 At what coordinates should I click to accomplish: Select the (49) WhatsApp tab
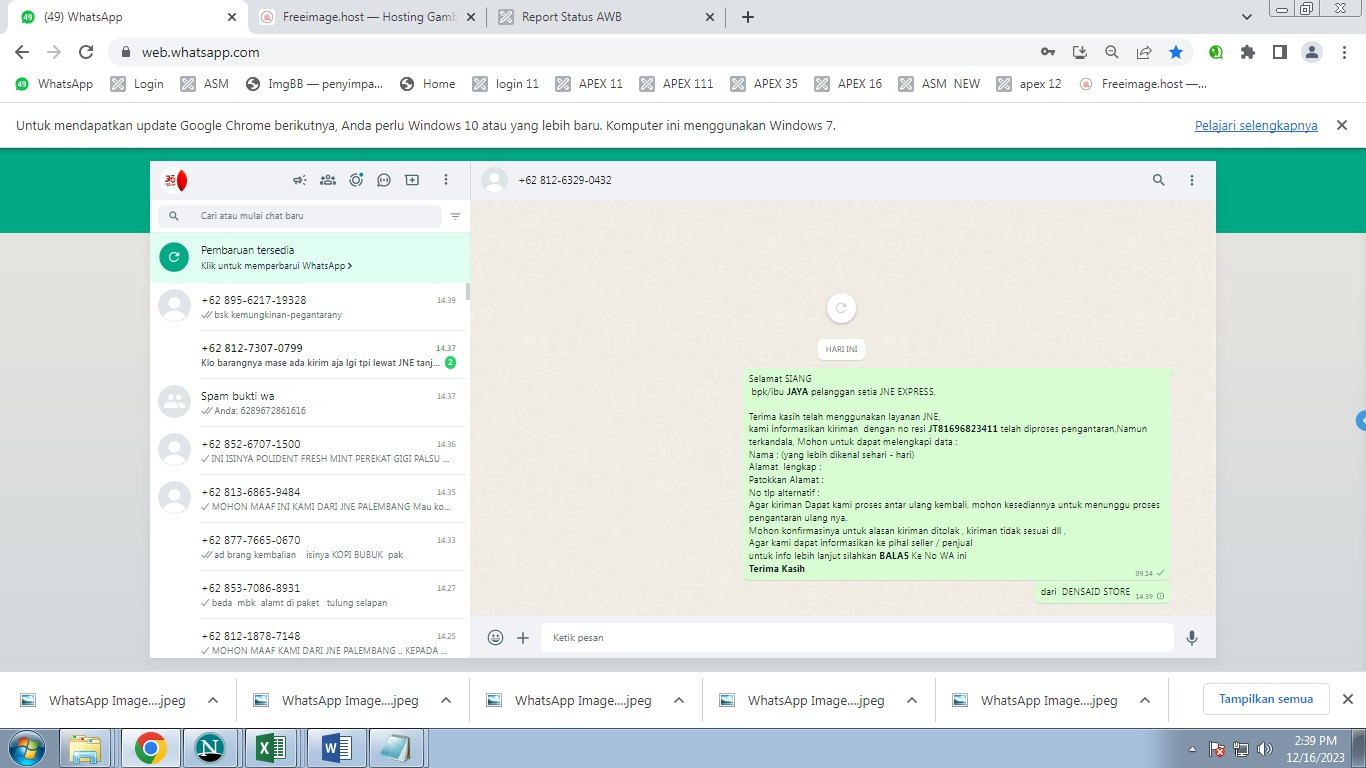pyautogui.click(x=130, y=17)
